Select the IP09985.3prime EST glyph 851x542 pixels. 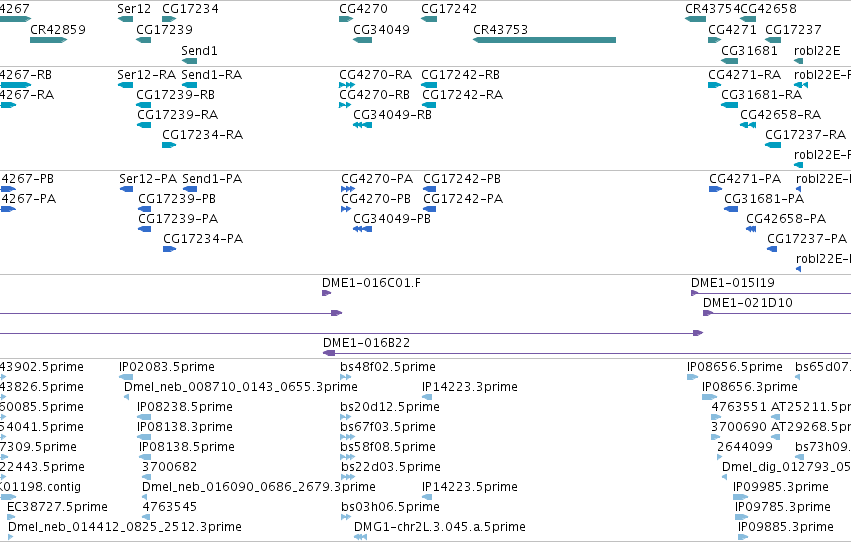coord(740,497)
